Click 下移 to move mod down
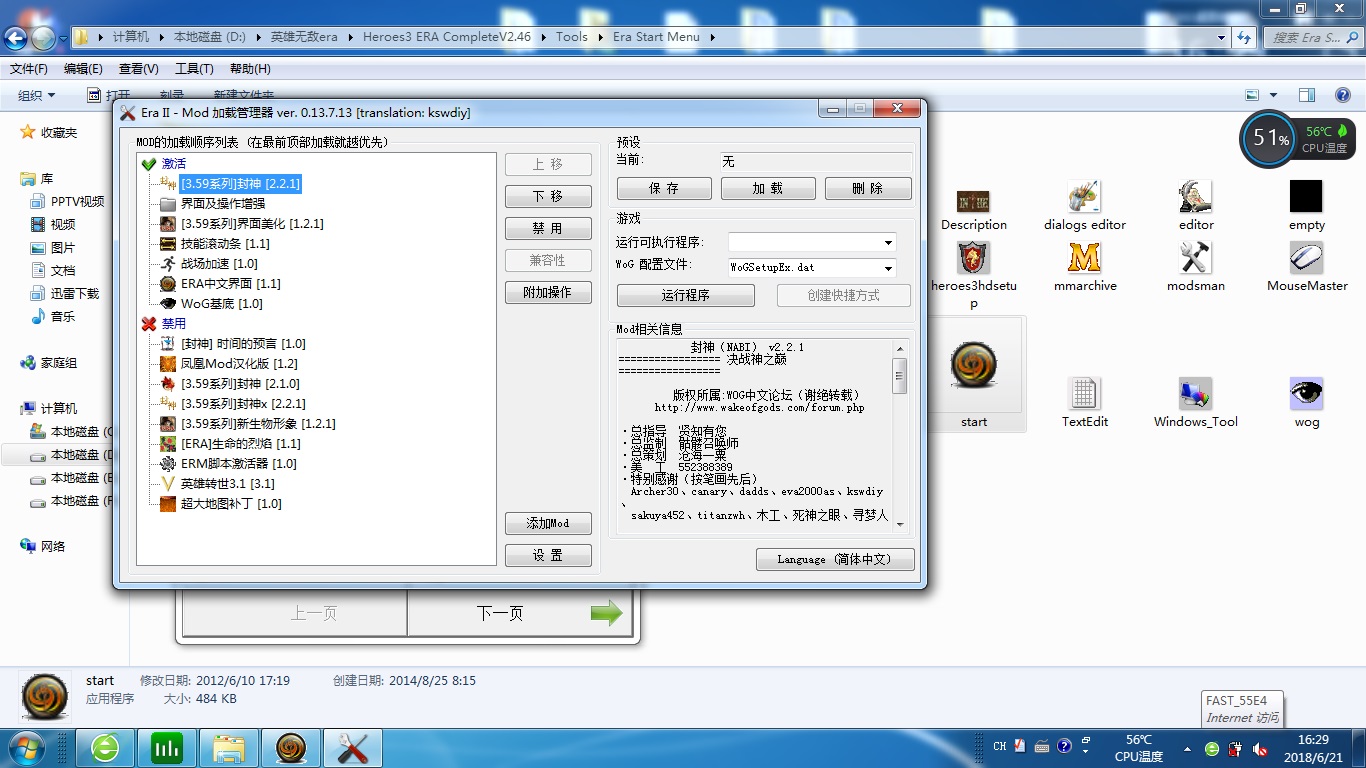This screenshot has width=1366, height=768. 548,196
